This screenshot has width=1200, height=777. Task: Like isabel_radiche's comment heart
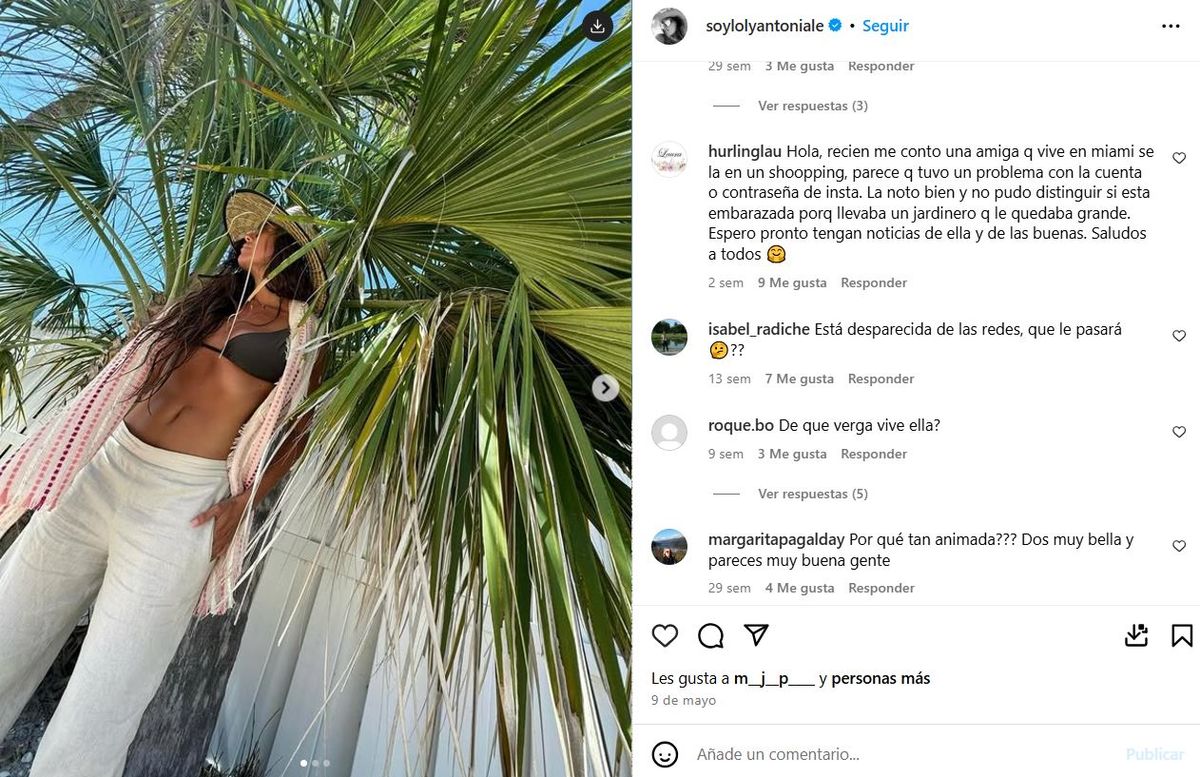pos(1179,336)
